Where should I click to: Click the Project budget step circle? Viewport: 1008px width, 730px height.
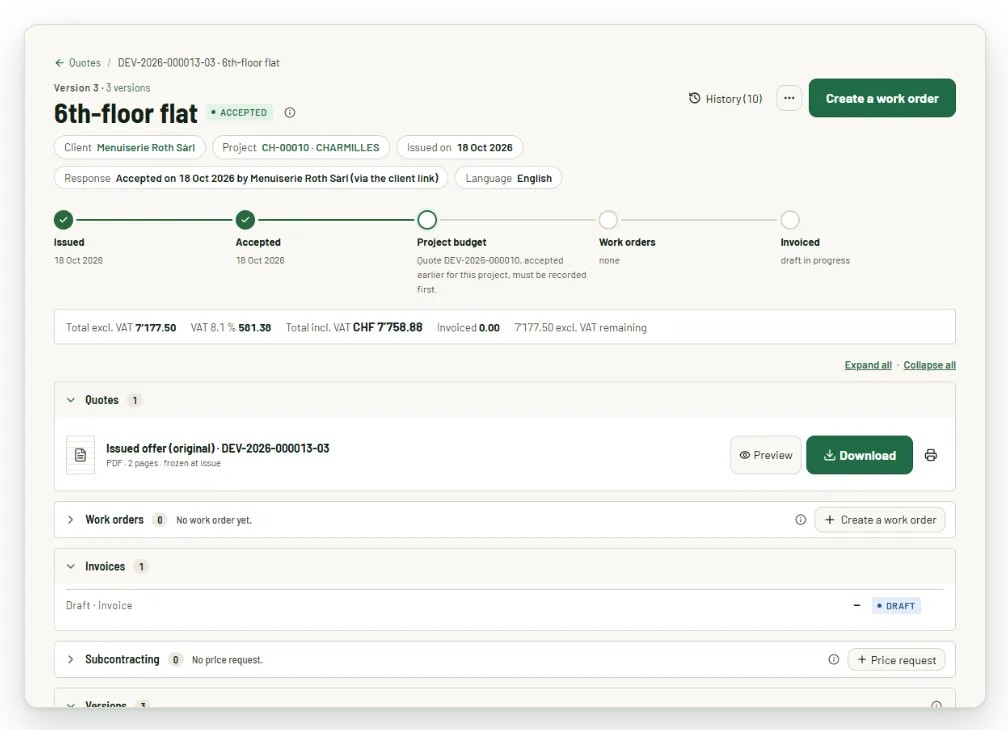(427, 220)
